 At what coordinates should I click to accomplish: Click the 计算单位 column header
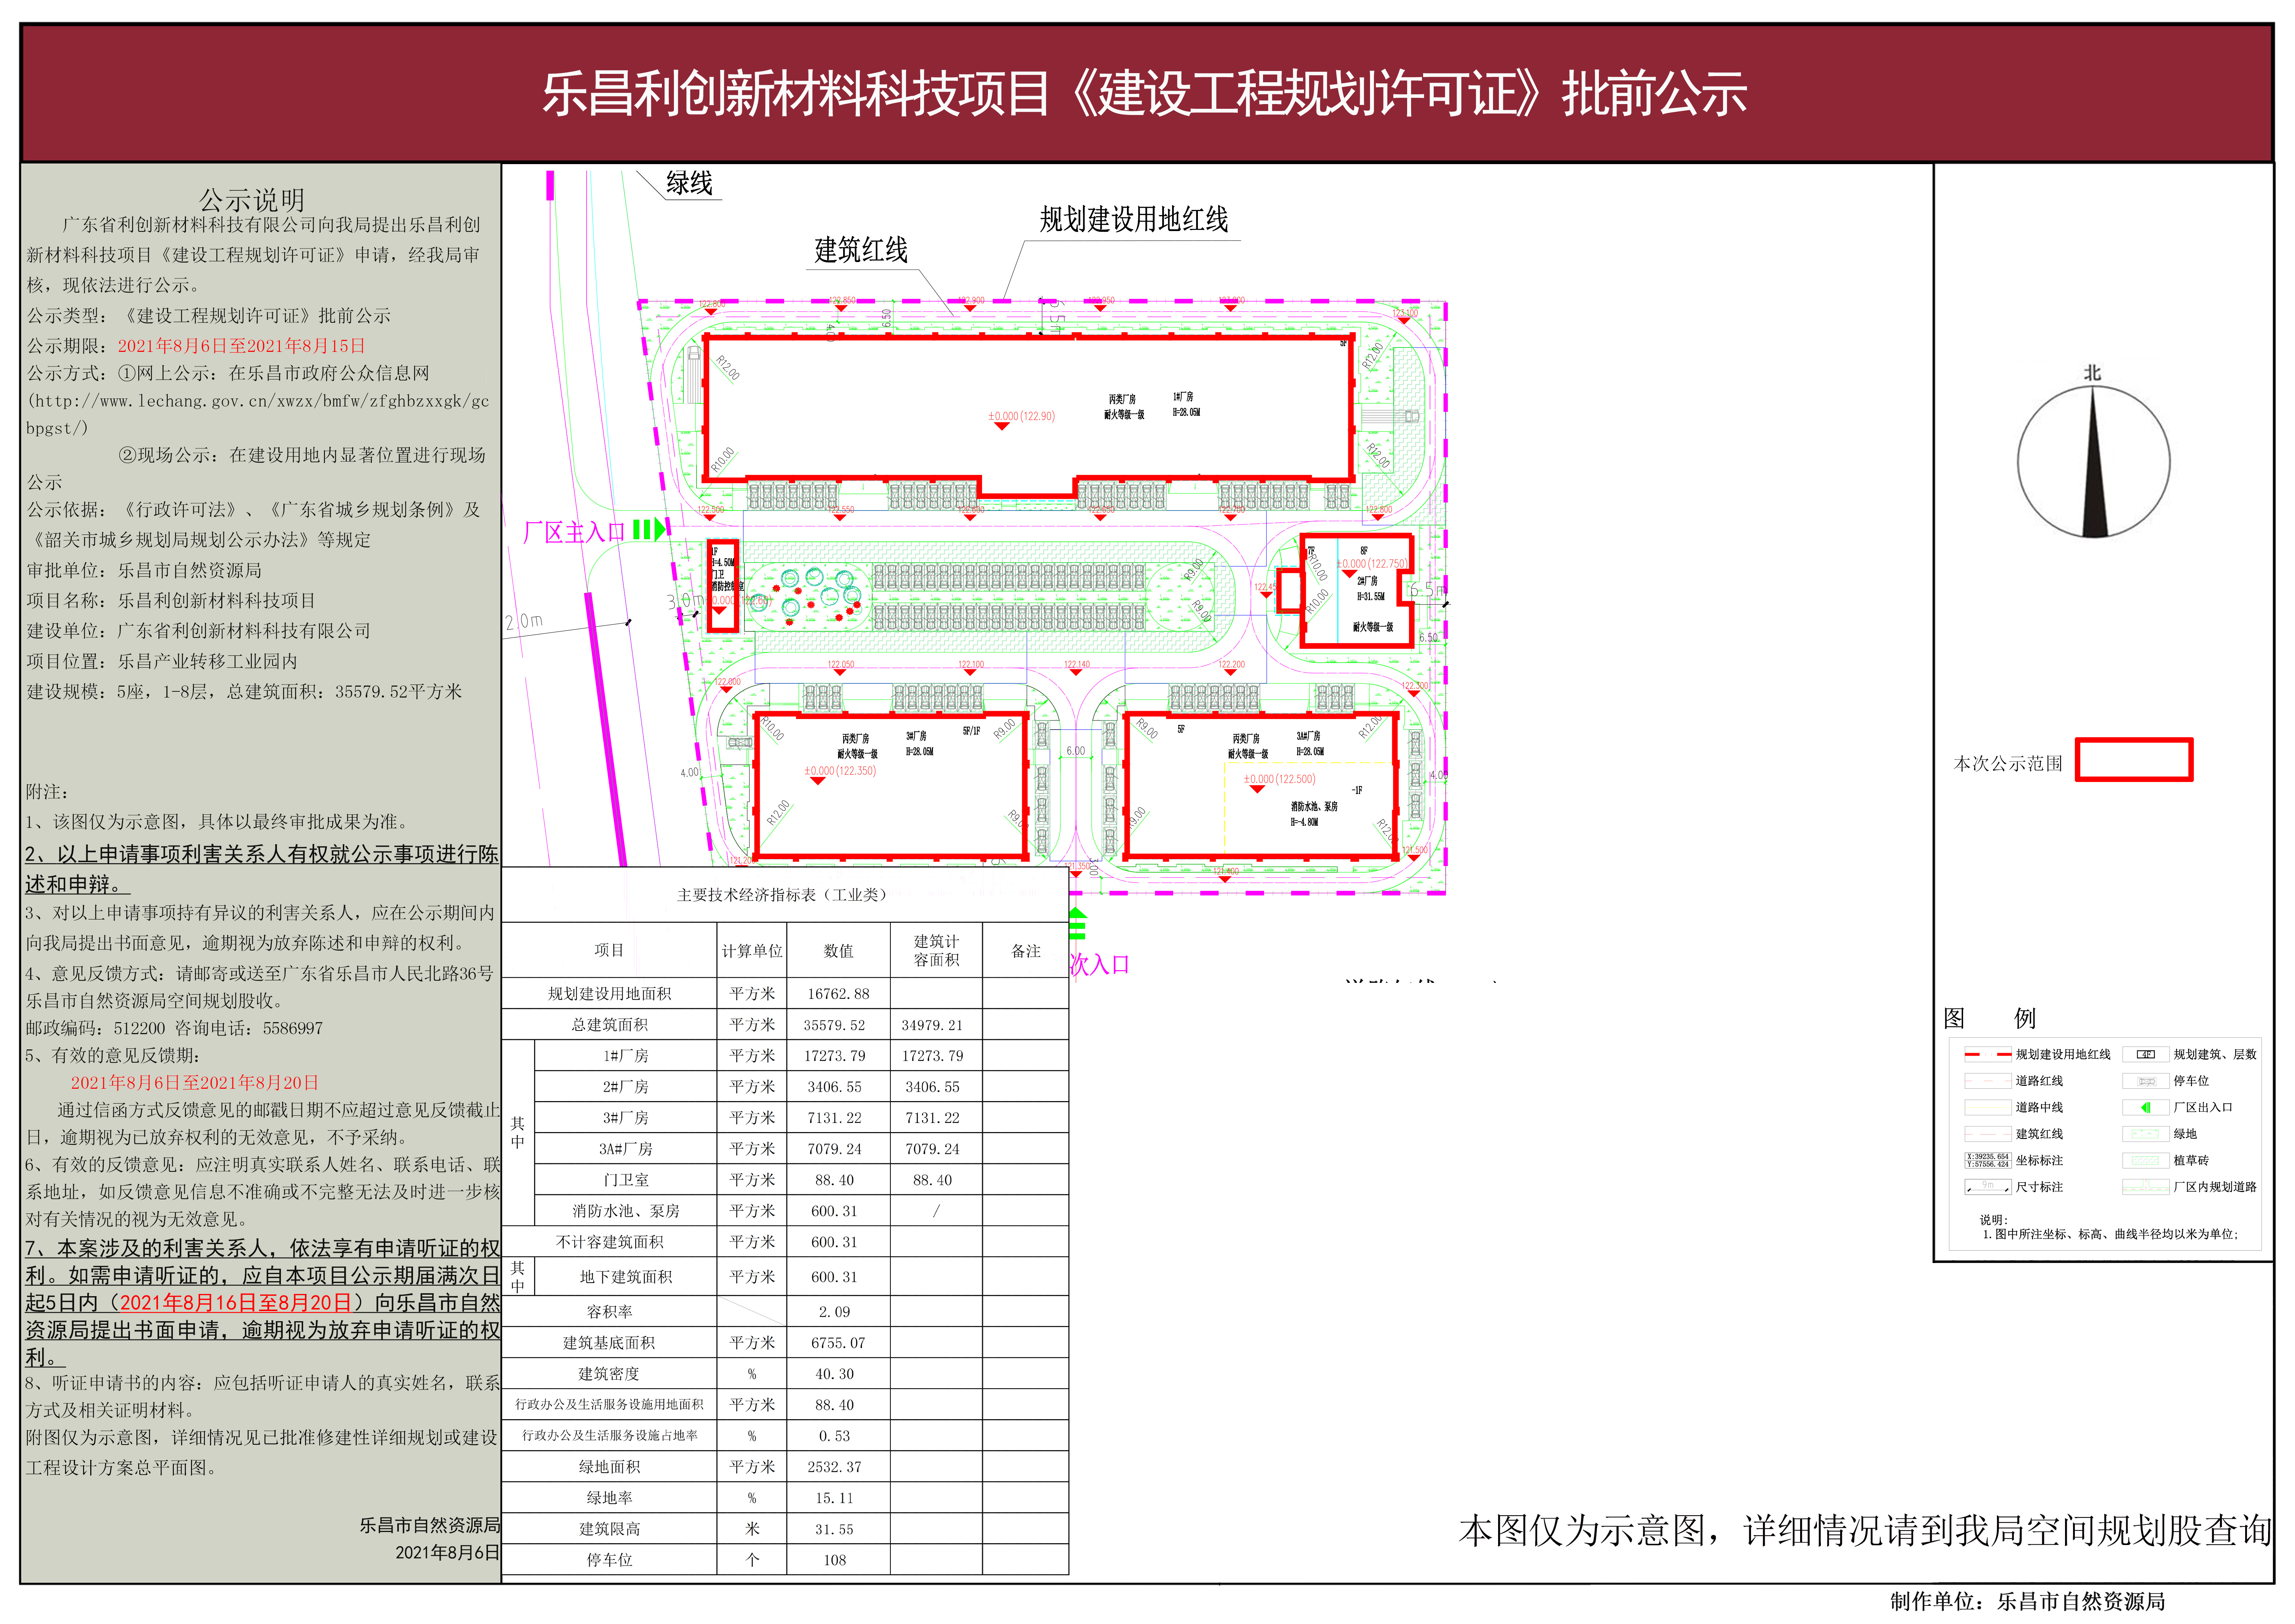[752, 951]
